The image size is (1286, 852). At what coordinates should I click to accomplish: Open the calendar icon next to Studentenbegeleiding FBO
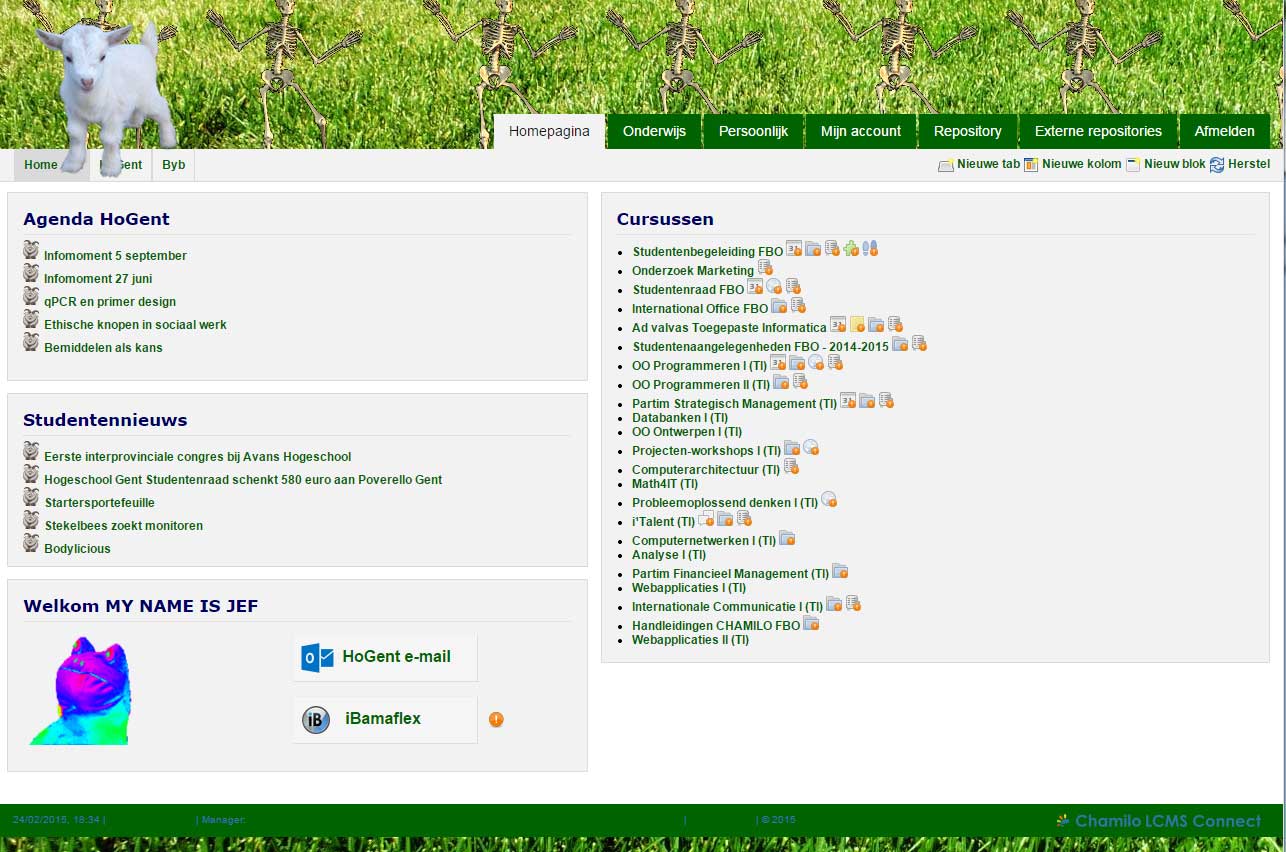[794, 248]
